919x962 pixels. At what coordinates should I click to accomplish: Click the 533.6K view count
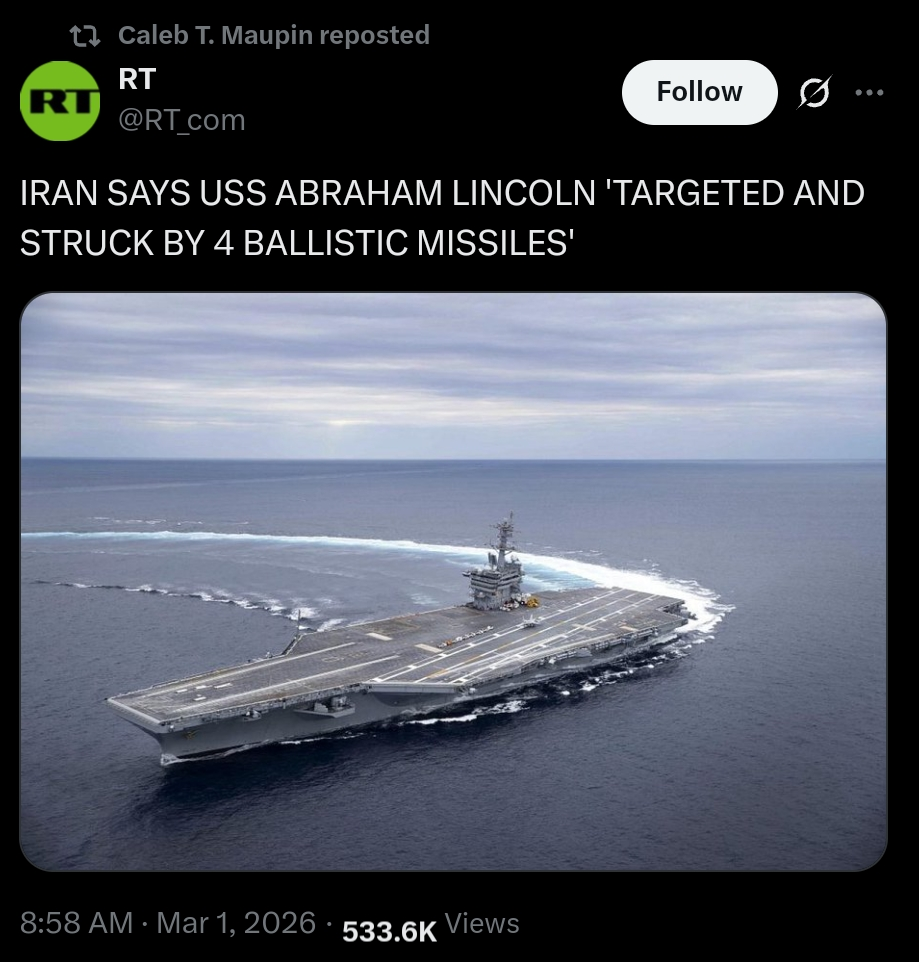(389, 931)
